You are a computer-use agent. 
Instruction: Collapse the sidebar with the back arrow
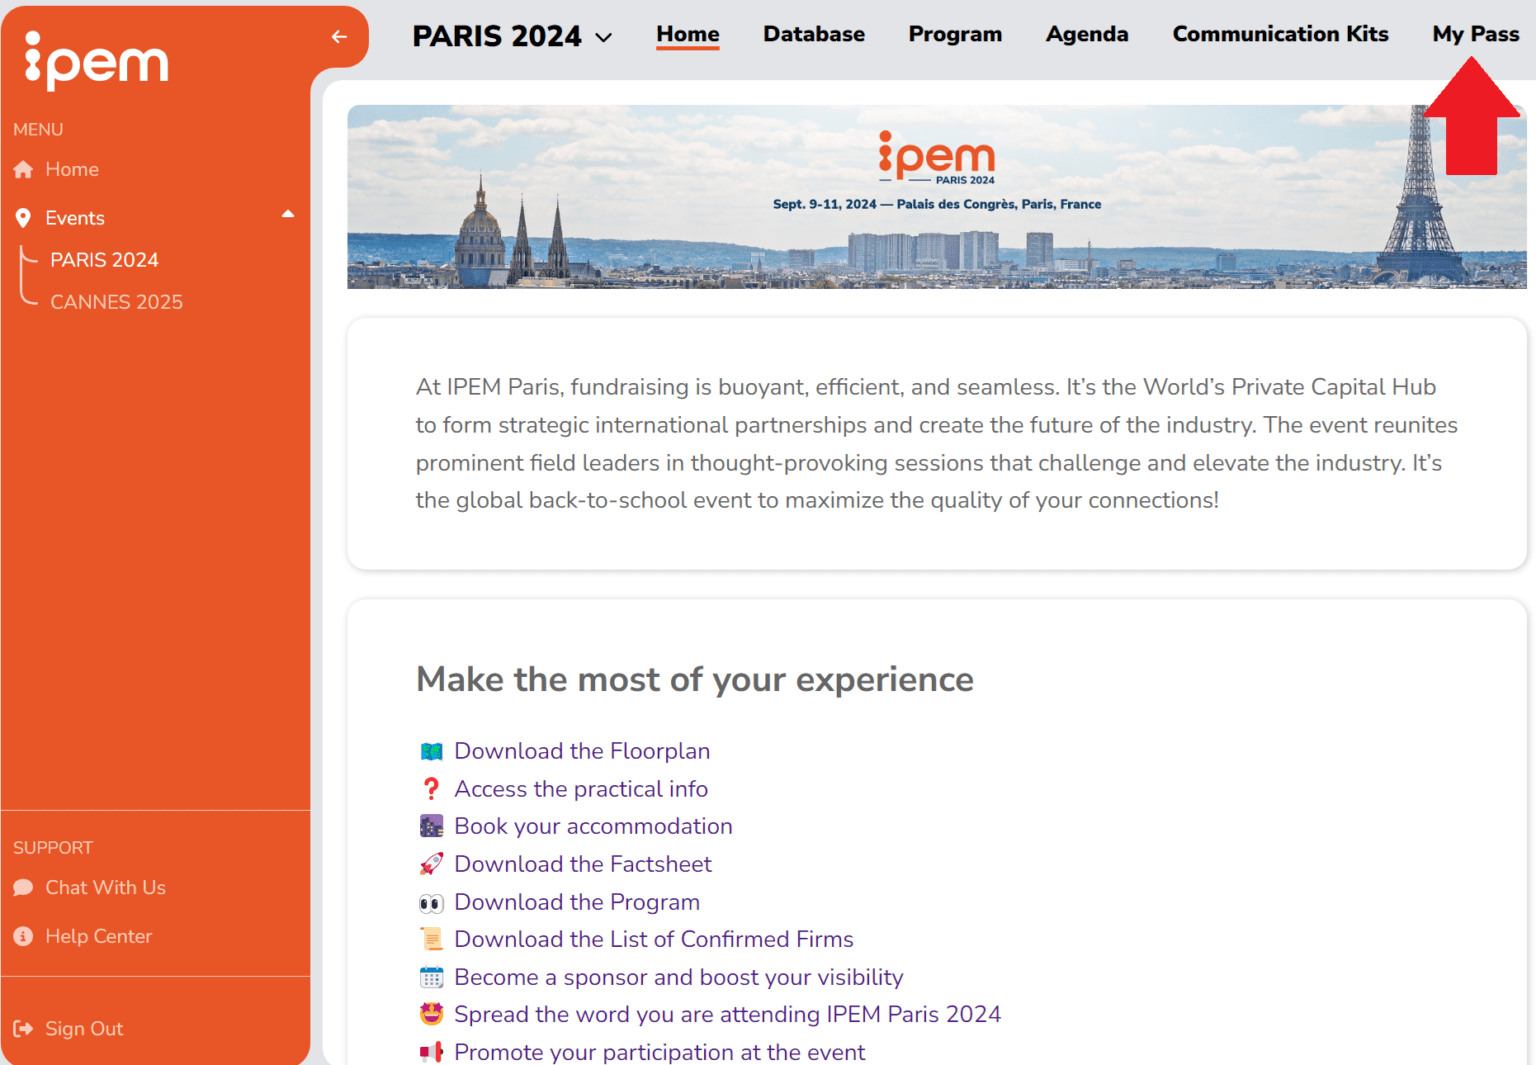339,36
